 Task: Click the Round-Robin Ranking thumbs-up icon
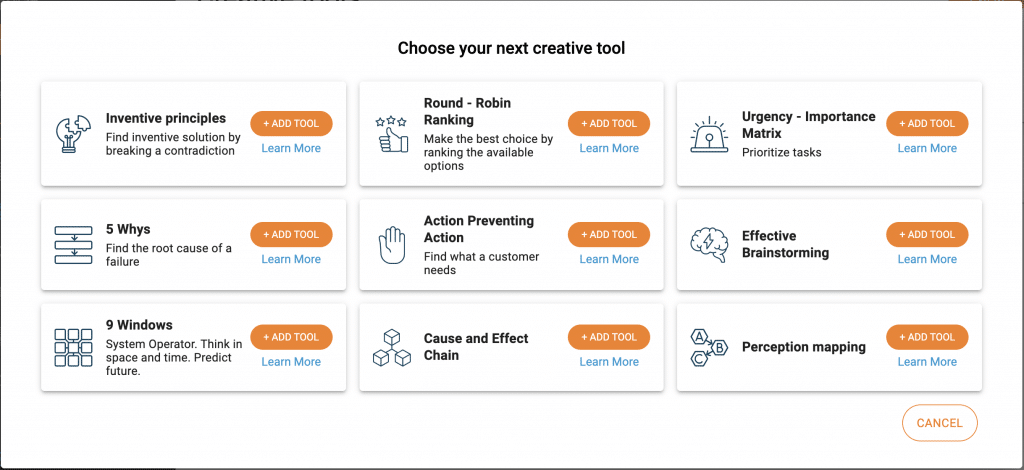(392, 134)
